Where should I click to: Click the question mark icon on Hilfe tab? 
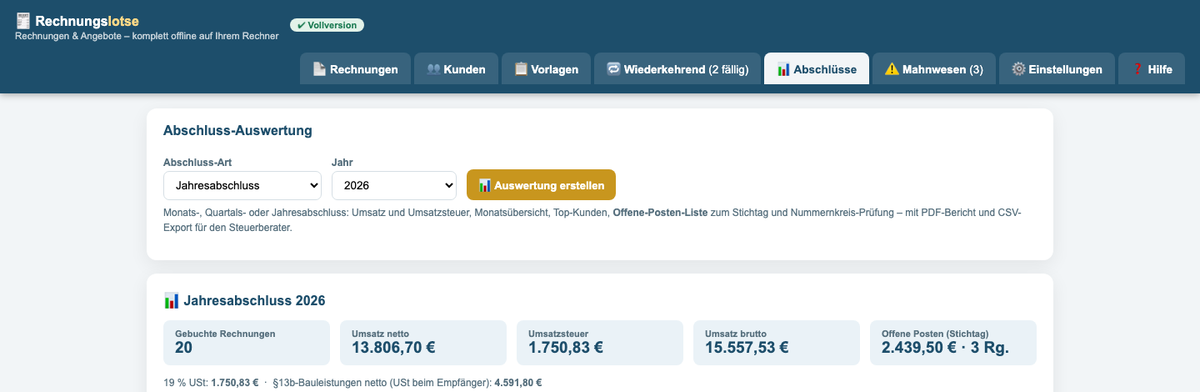pyautogui.click(x=1138, y=70)
